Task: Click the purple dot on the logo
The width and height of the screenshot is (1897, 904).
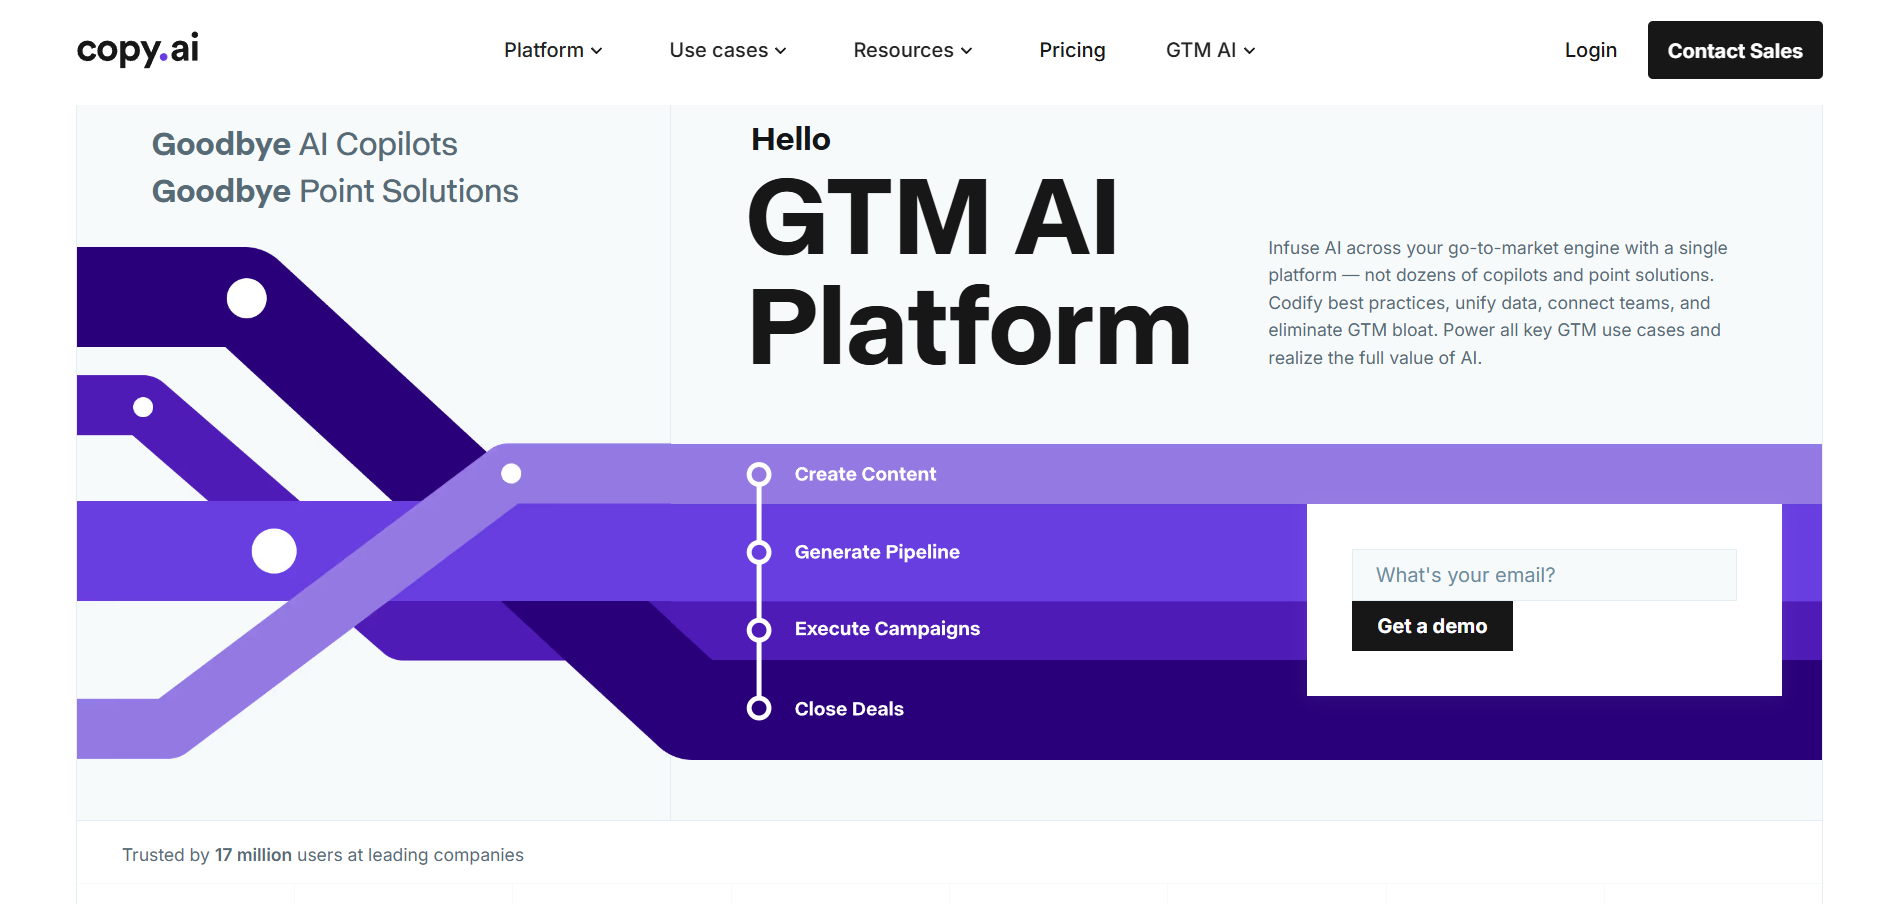Action: [x=162, y=58]
